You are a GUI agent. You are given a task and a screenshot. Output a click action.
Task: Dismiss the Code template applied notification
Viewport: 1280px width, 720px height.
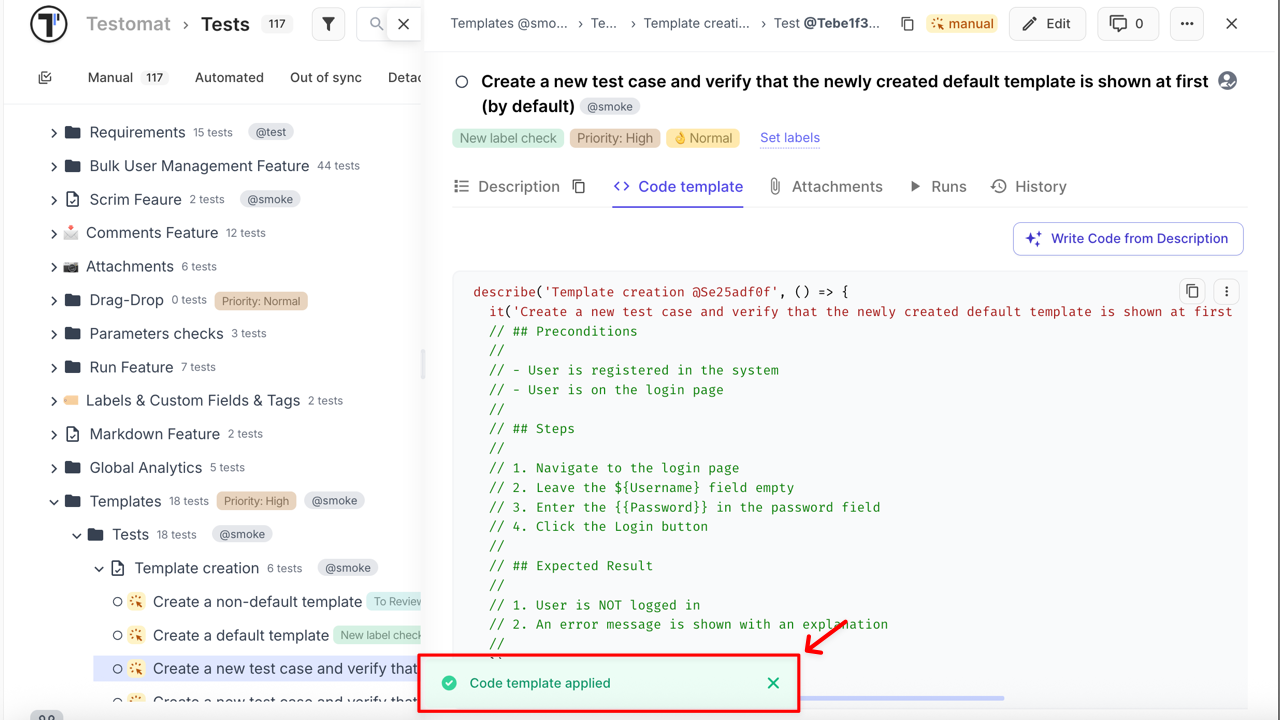773,683
